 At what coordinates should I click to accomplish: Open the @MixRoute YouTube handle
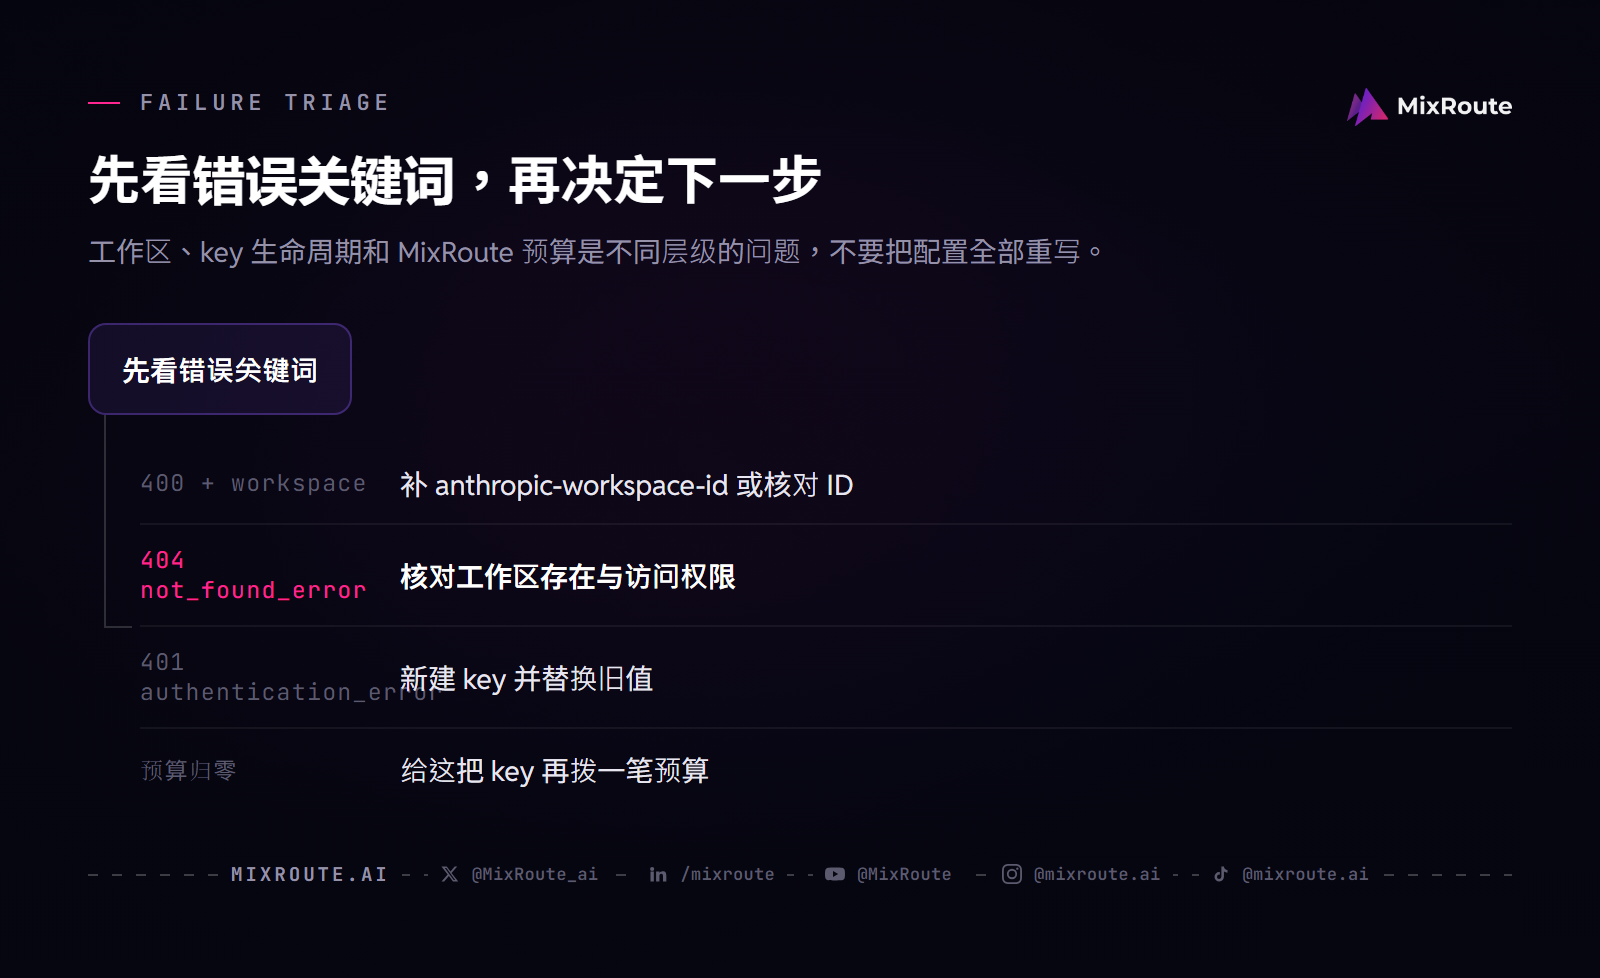pos(904,874)
